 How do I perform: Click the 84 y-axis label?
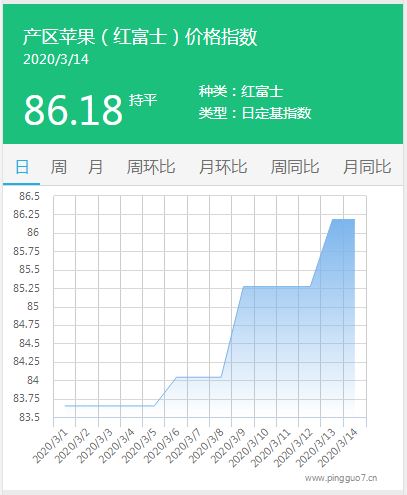pos(33,380)
